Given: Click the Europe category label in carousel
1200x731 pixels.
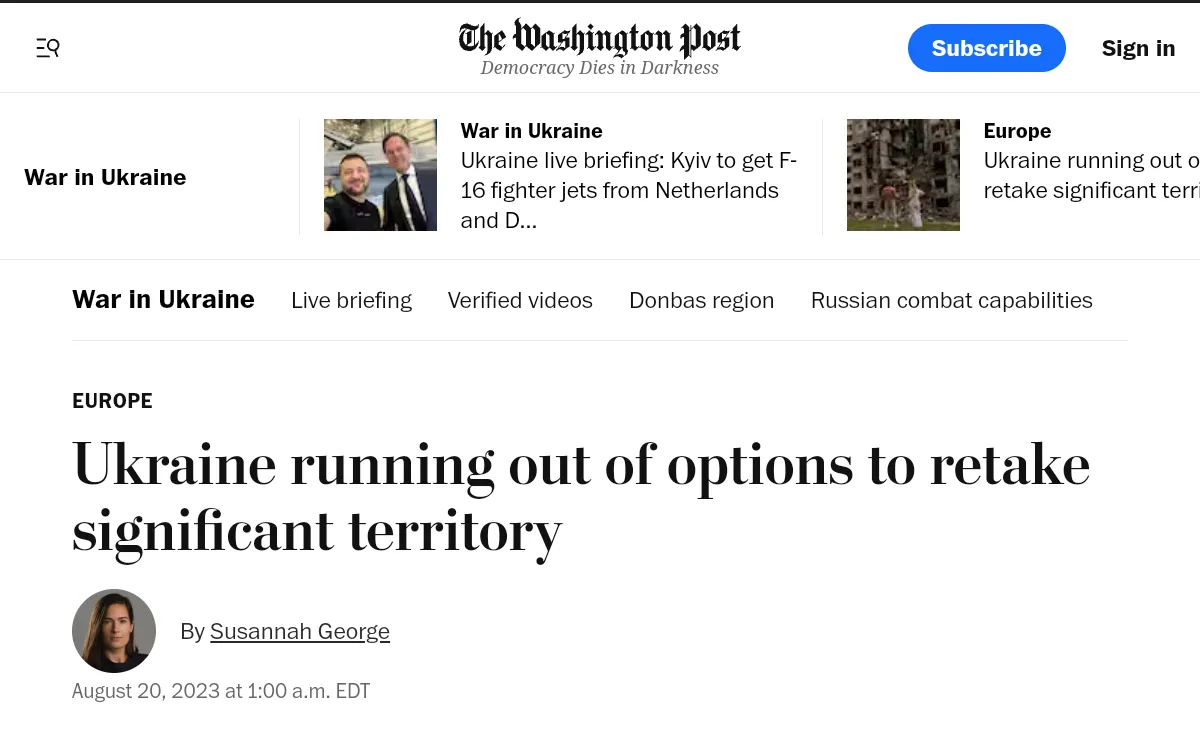Looking at the screenshot, I should coord(1017,131).
